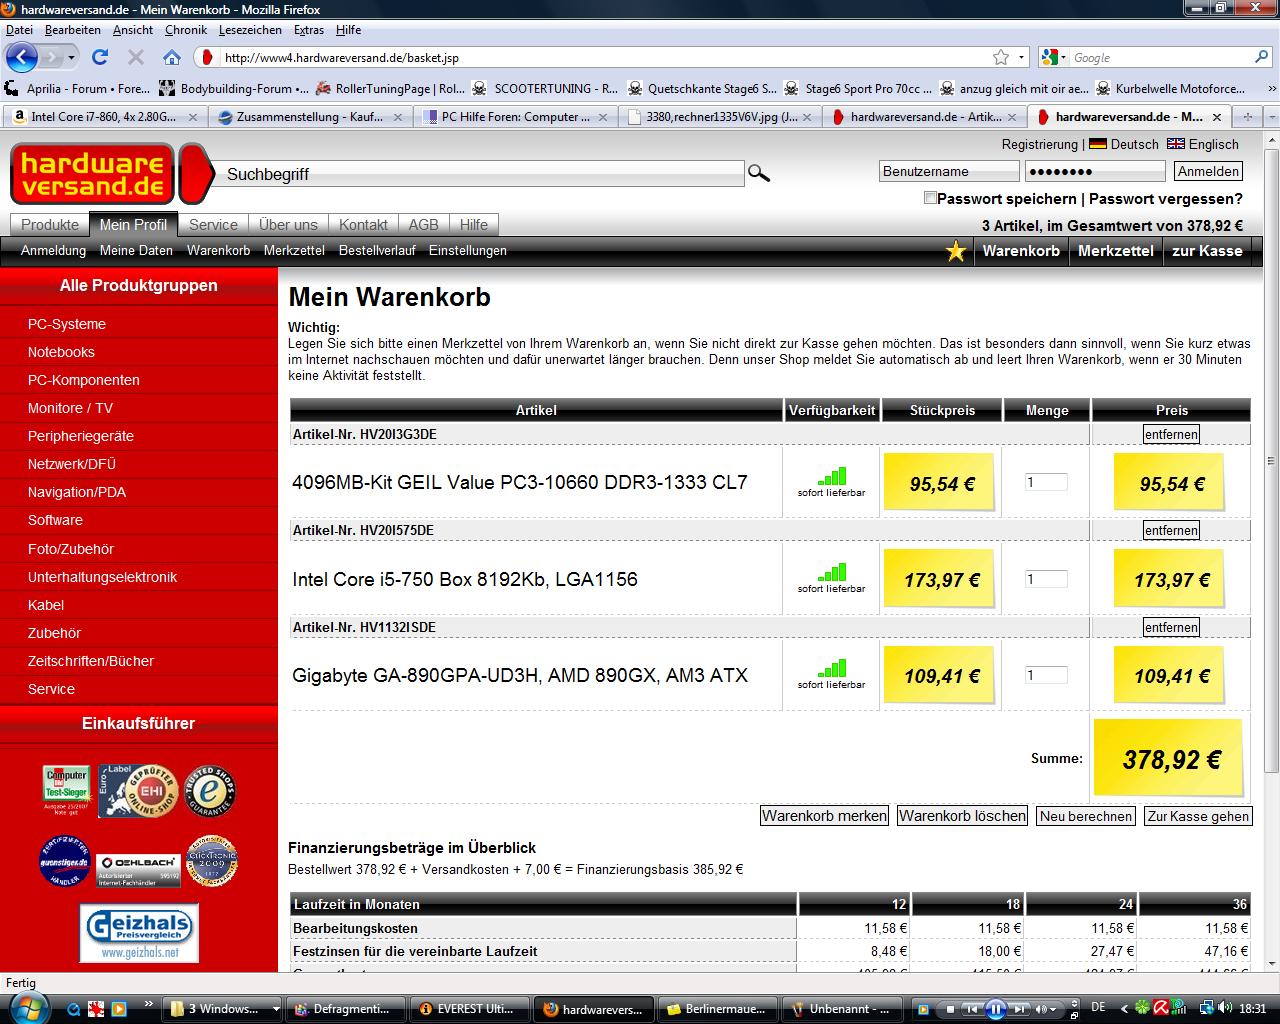This screenshot has height=1024, width=1280.
Task: Click the shop search magnifier icon
Action: click(759, 174)
